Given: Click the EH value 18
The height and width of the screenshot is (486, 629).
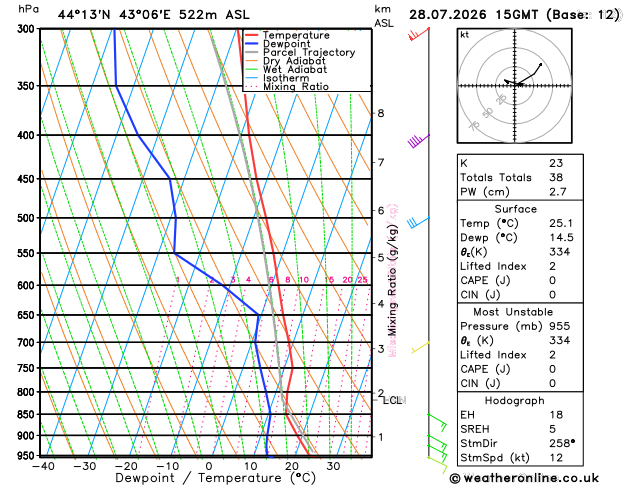Looking at the screenshot, I should (556, 415).
